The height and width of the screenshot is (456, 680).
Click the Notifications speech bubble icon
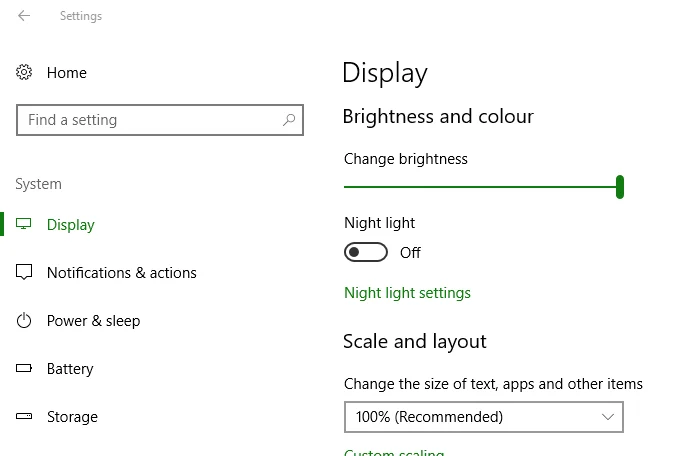click(x=25, y=273)
